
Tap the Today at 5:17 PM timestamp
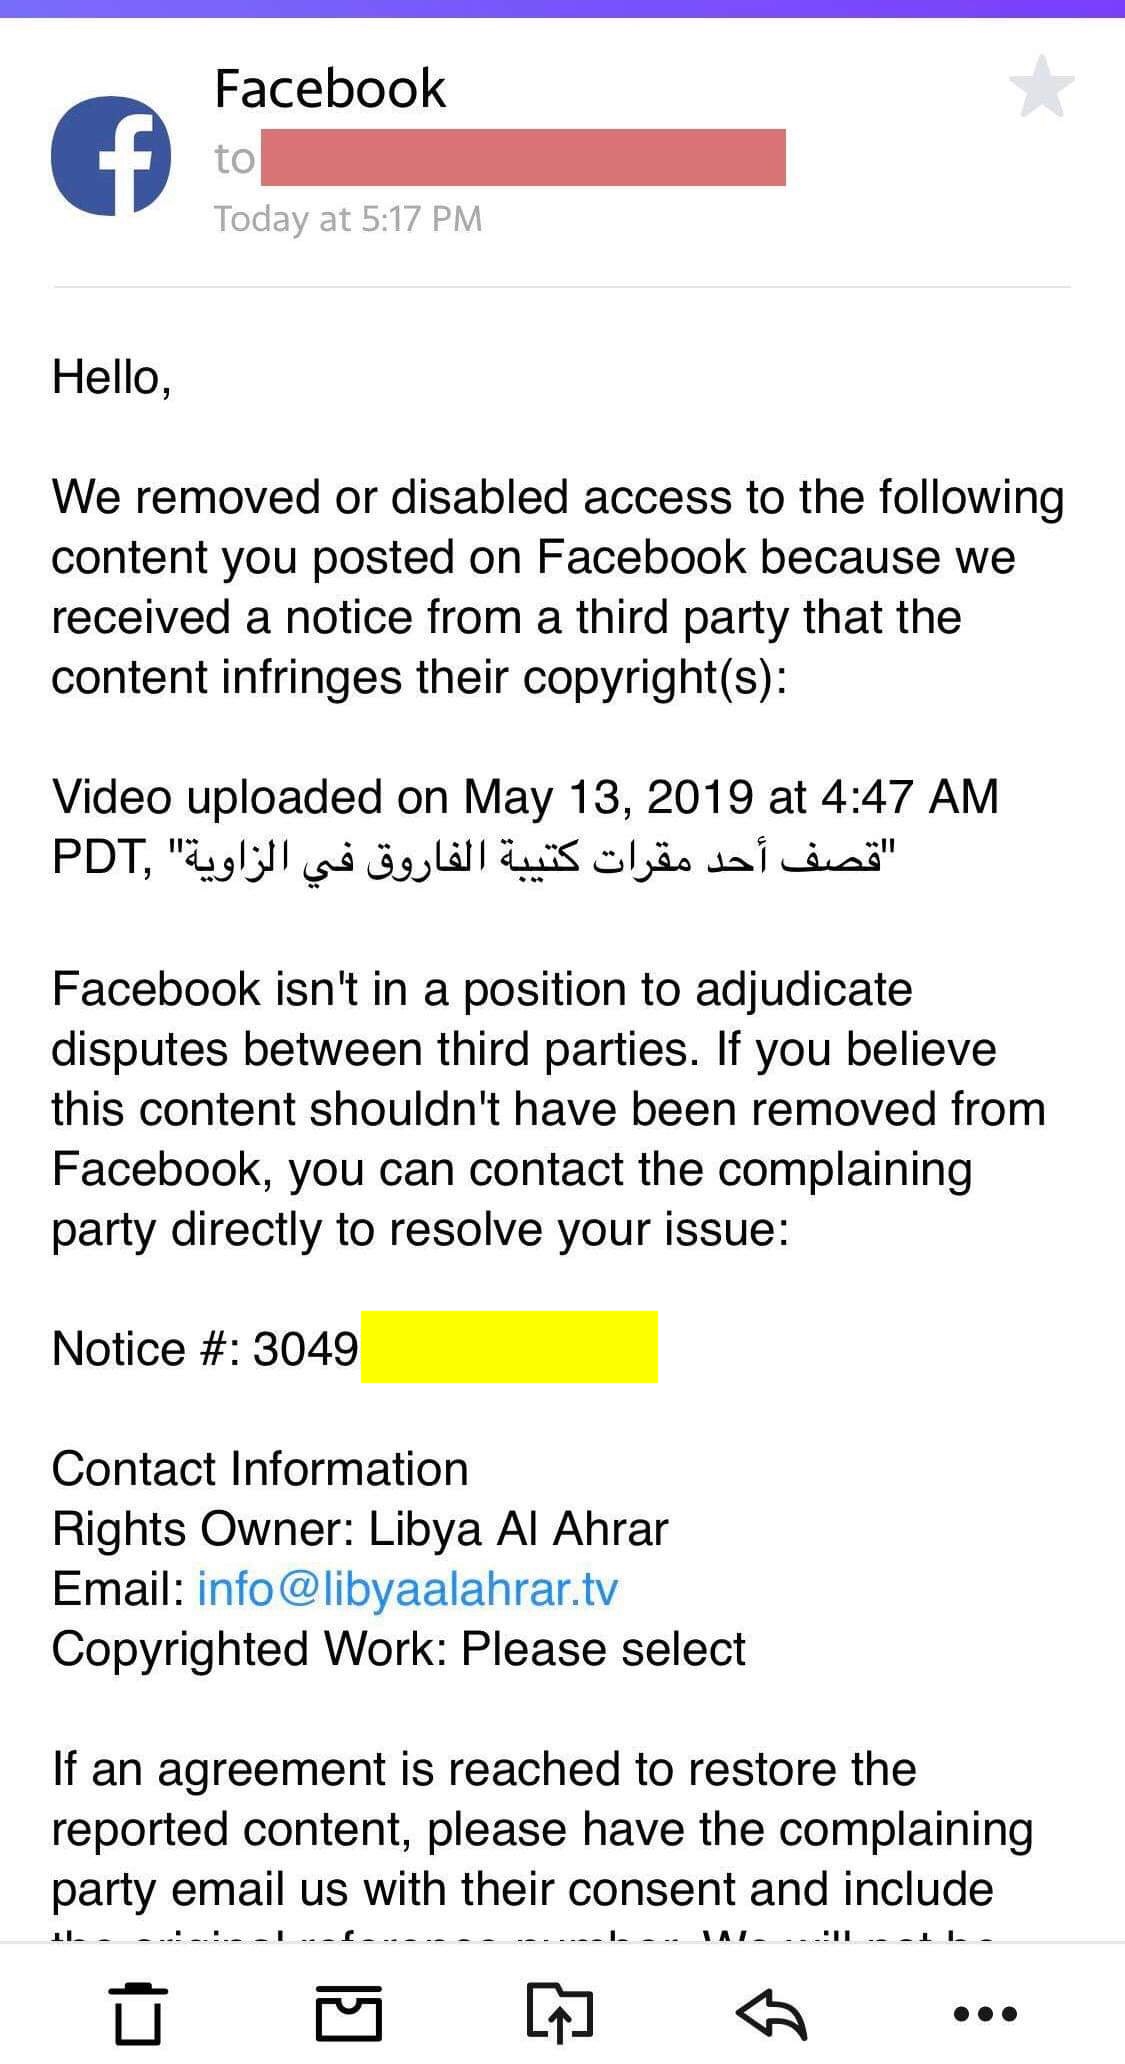tap(348, 218)
